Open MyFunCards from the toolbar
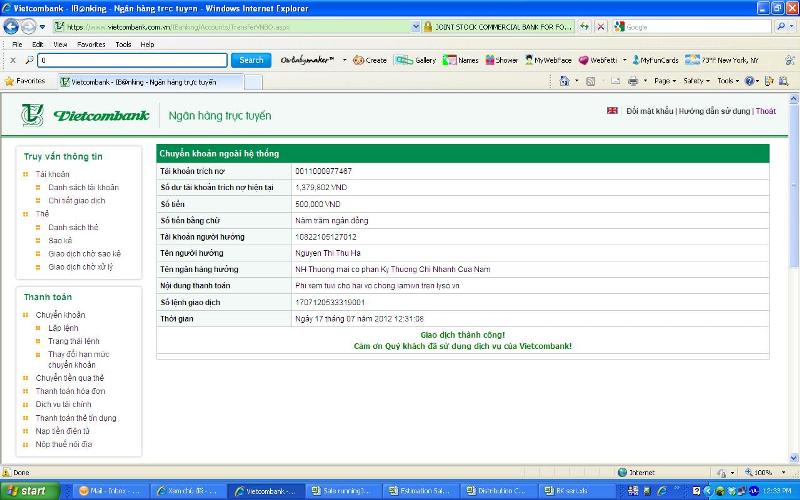This screenshot has width=800, height=500. click(x=655, y=60)
